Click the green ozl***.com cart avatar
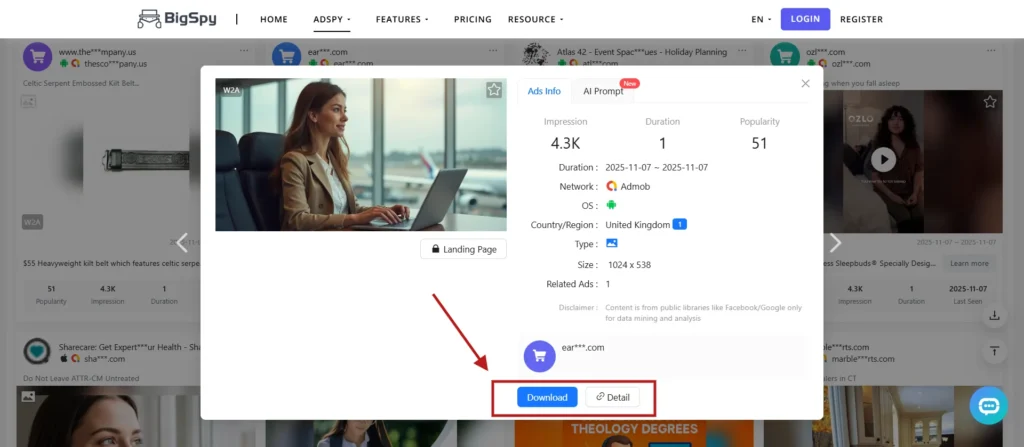1024x447 pixels. 785,56
